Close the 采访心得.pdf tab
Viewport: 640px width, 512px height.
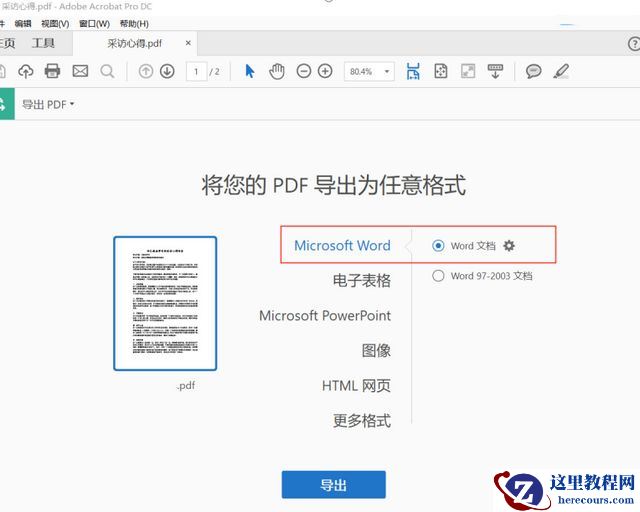tap(188, 42)
